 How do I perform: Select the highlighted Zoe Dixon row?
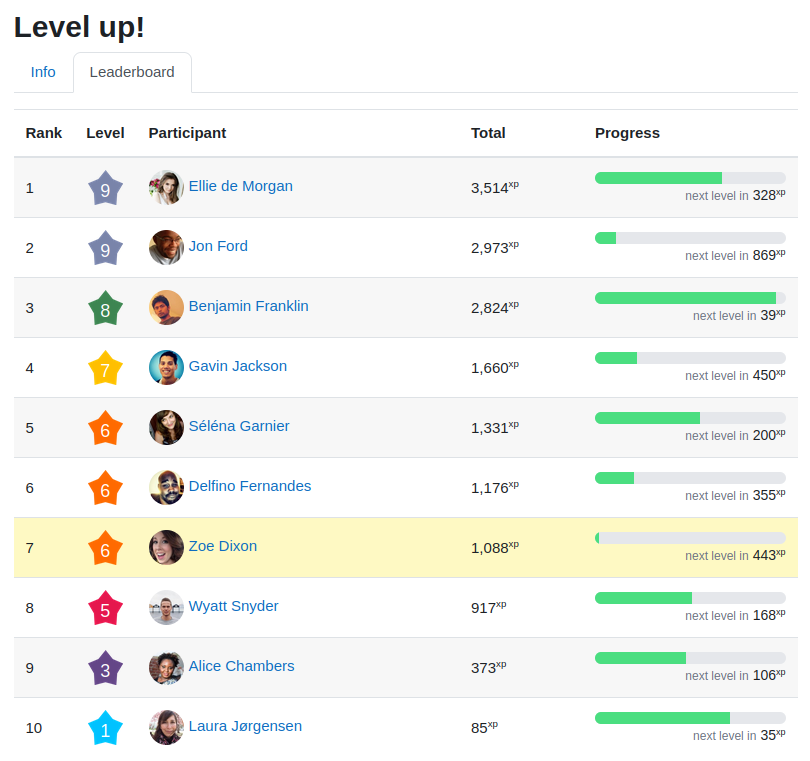click(x=400, y=547)
